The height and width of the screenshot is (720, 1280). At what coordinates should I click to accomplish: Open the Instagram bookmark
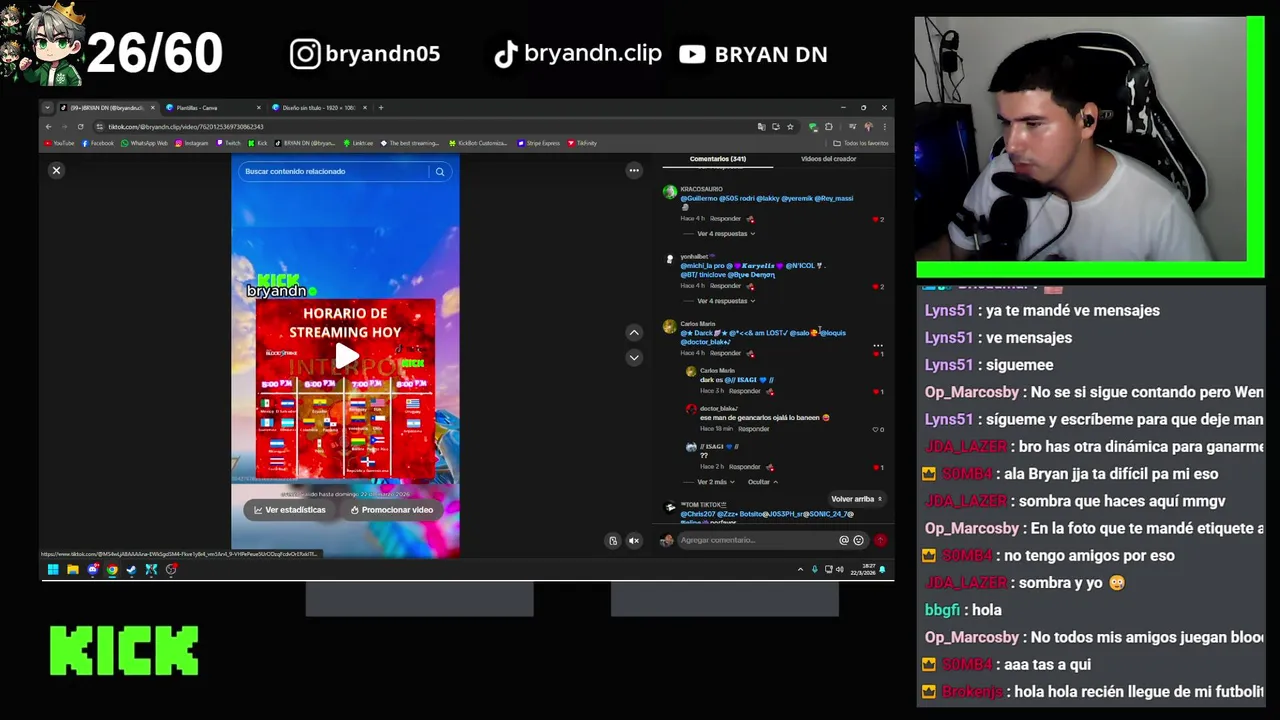(191, 143)
